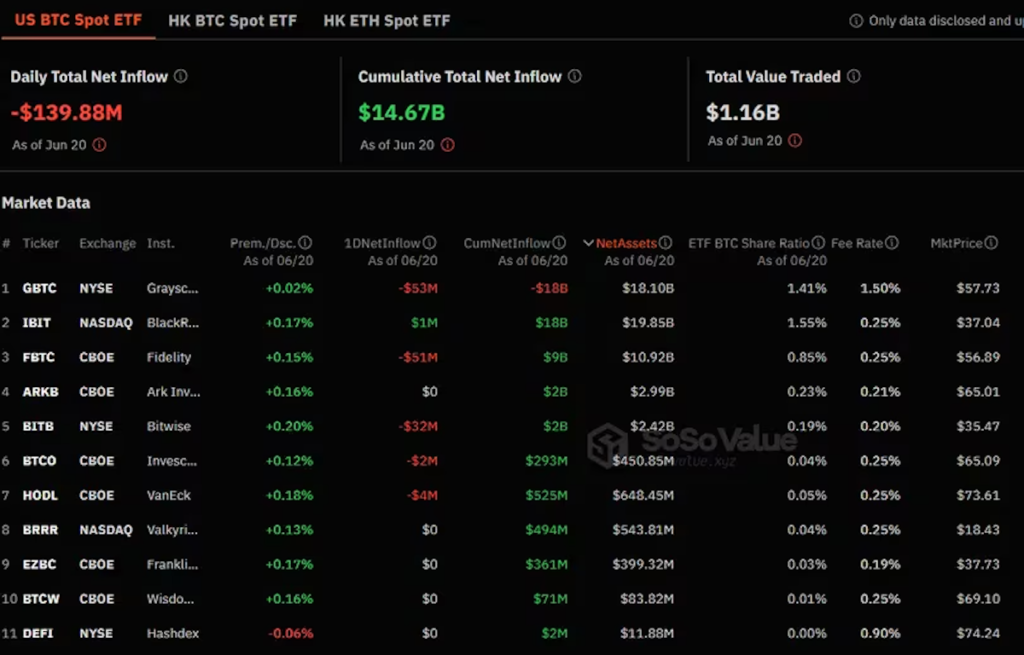
Task: Click info icon next to Fee Rate header
Action: (x=892, y=243)
